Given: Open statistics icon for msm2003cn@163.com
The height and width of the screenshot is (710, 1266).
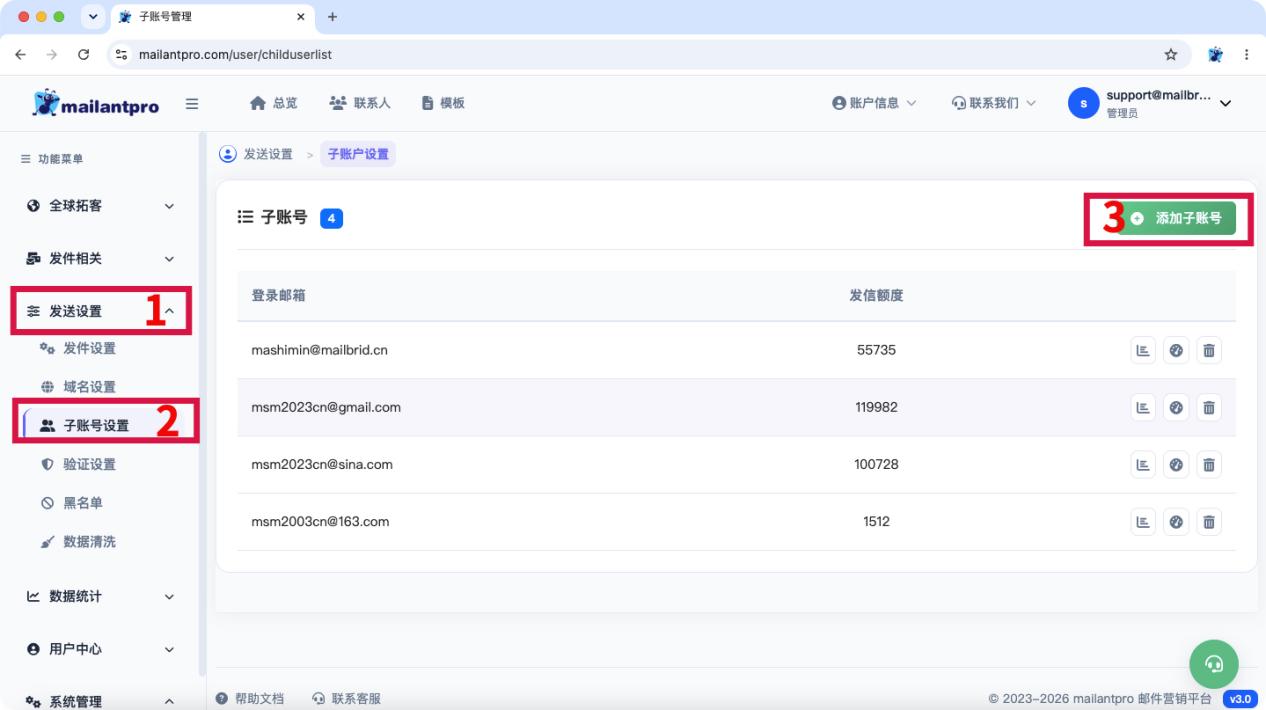Looking at the screenshot, I should point(1143,521).
